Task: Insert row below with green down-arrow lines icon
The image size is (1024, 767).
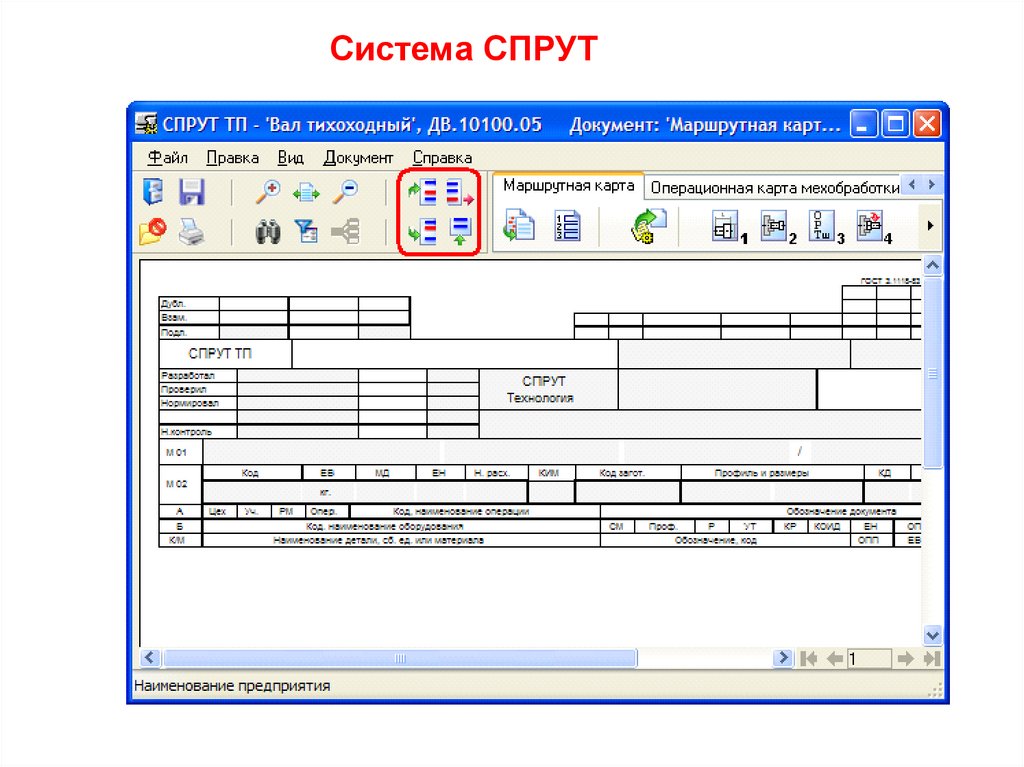Action: click(422, 231)
